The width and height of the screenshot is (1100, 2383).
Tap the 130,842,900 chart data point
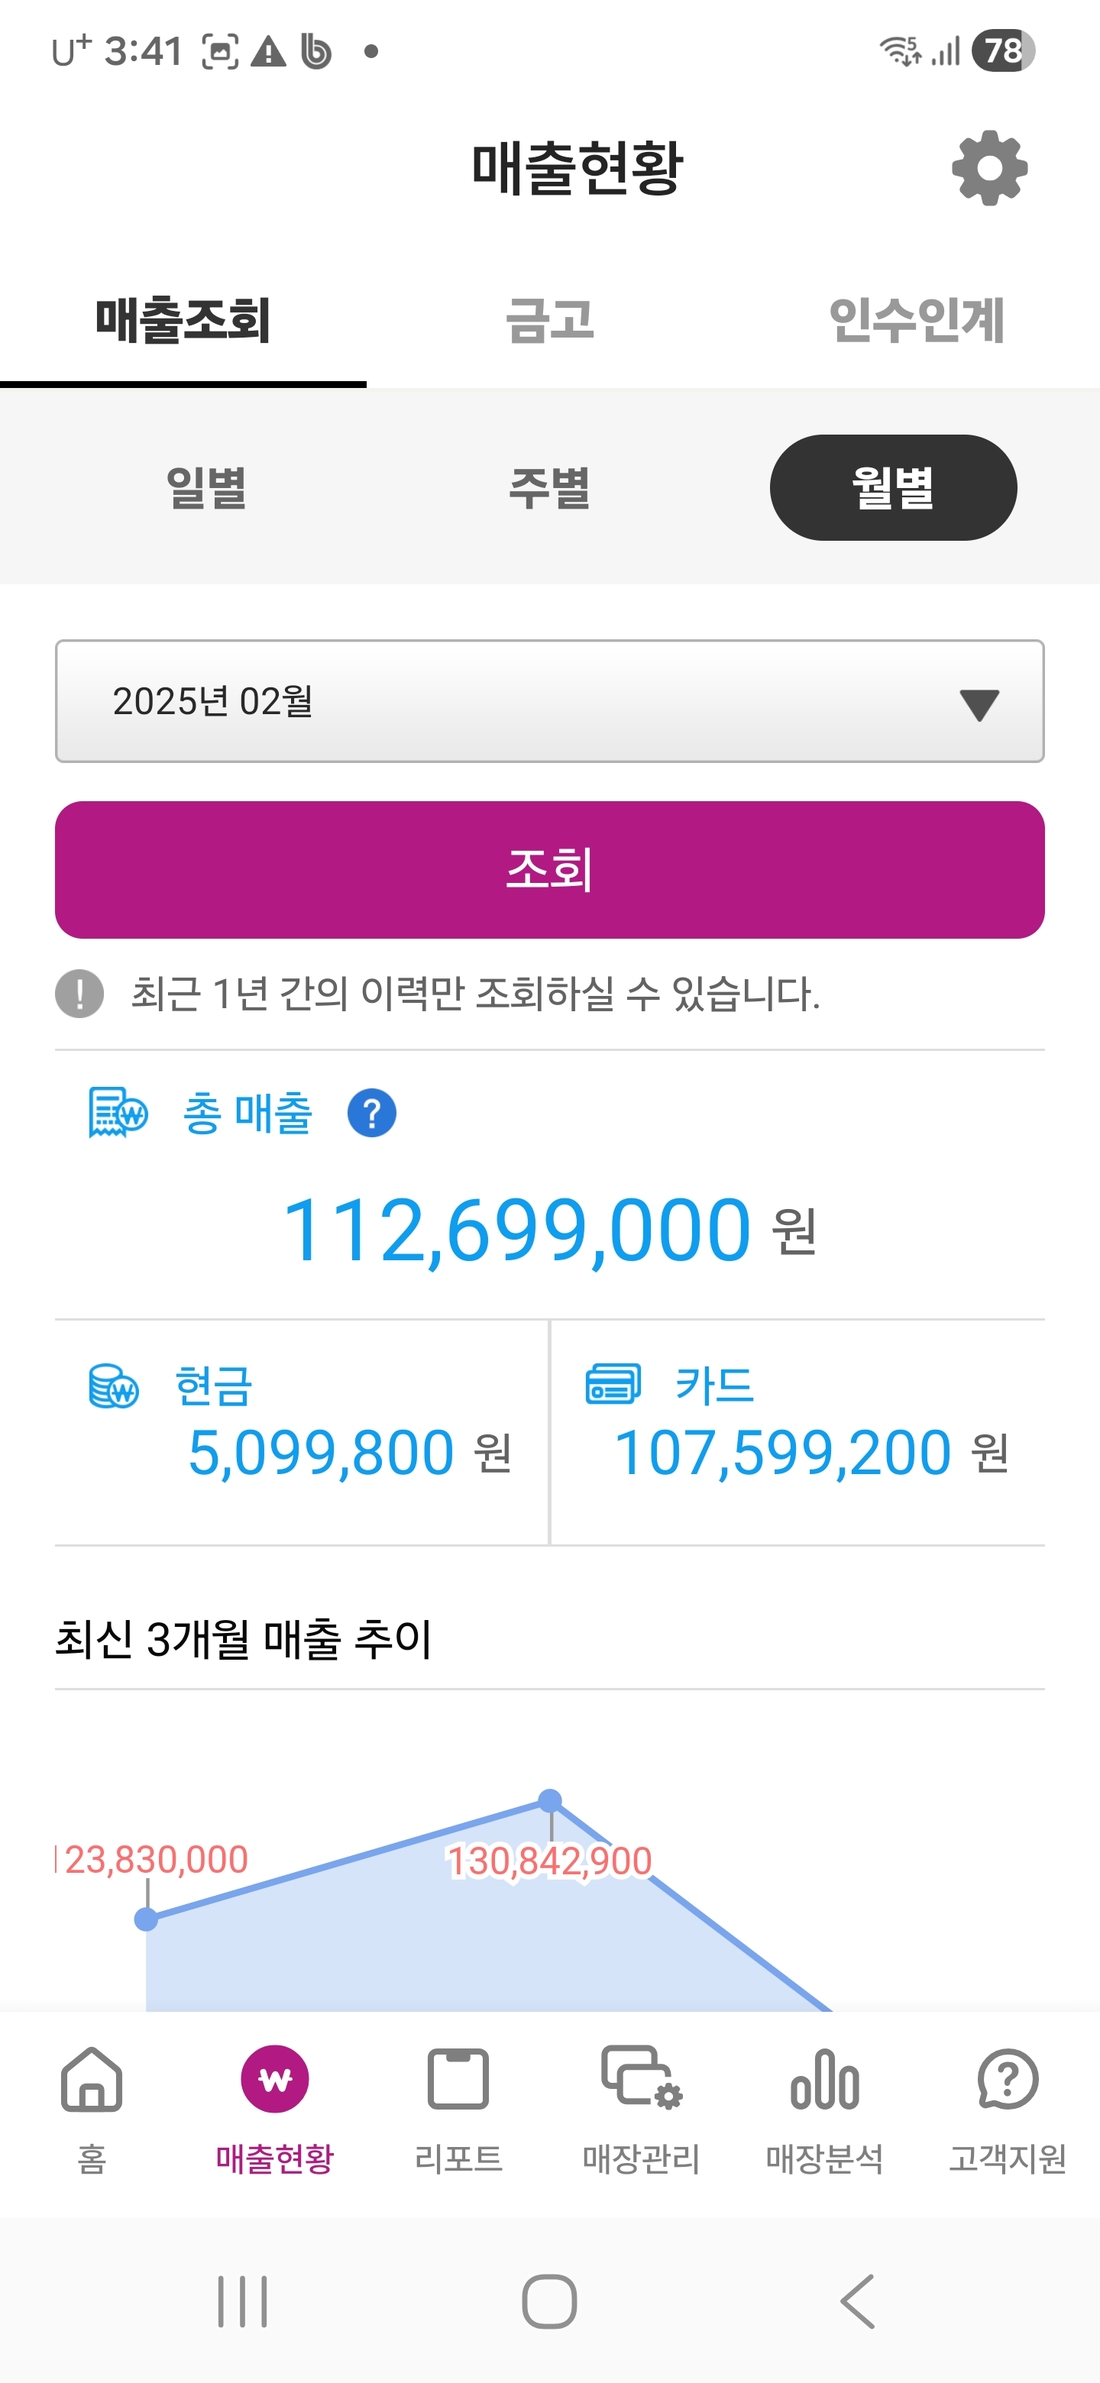[550, 1801]
